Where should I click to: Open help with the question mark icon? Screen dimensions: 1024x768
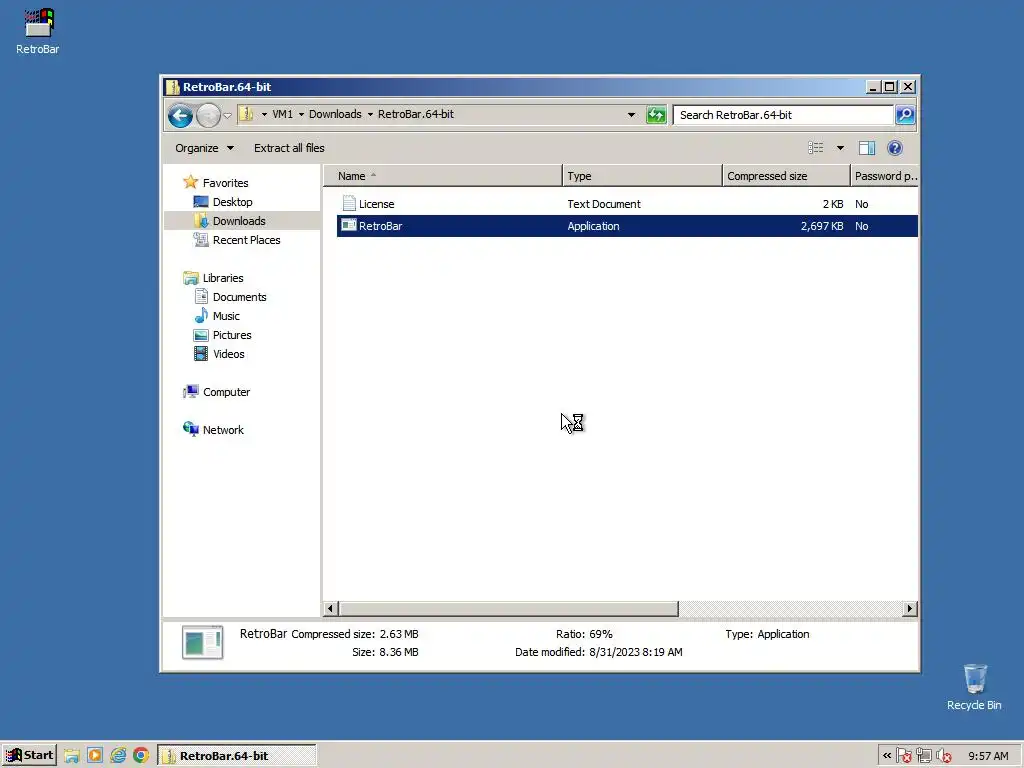tap(895, 148)
